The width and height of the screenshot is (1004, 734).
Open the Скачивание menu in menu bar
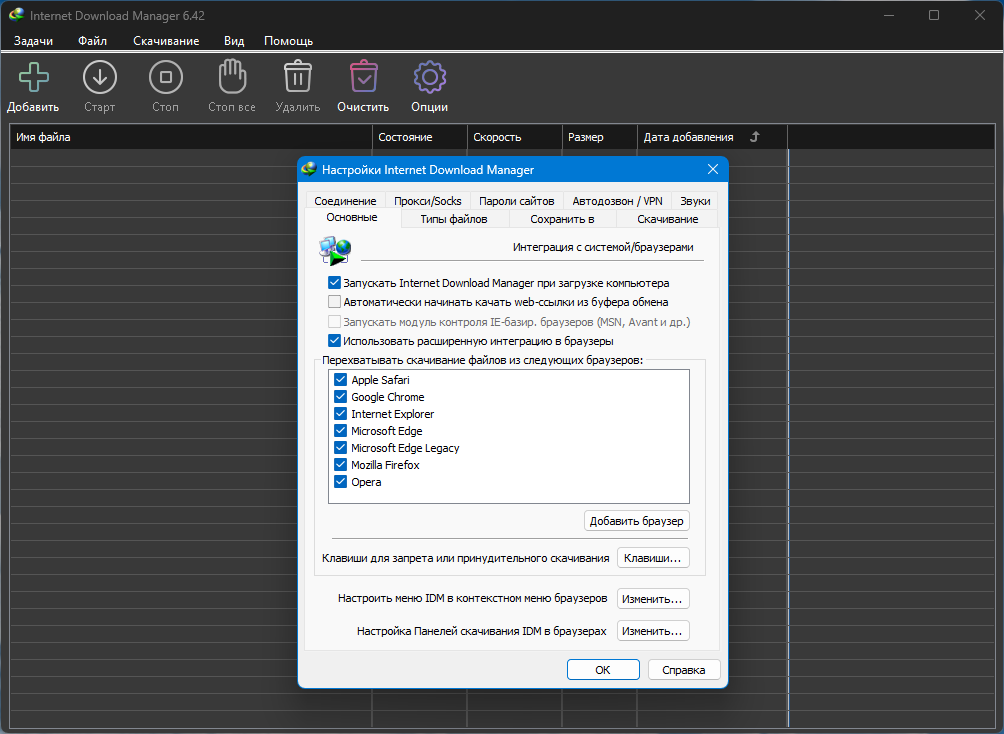point(166,41)
